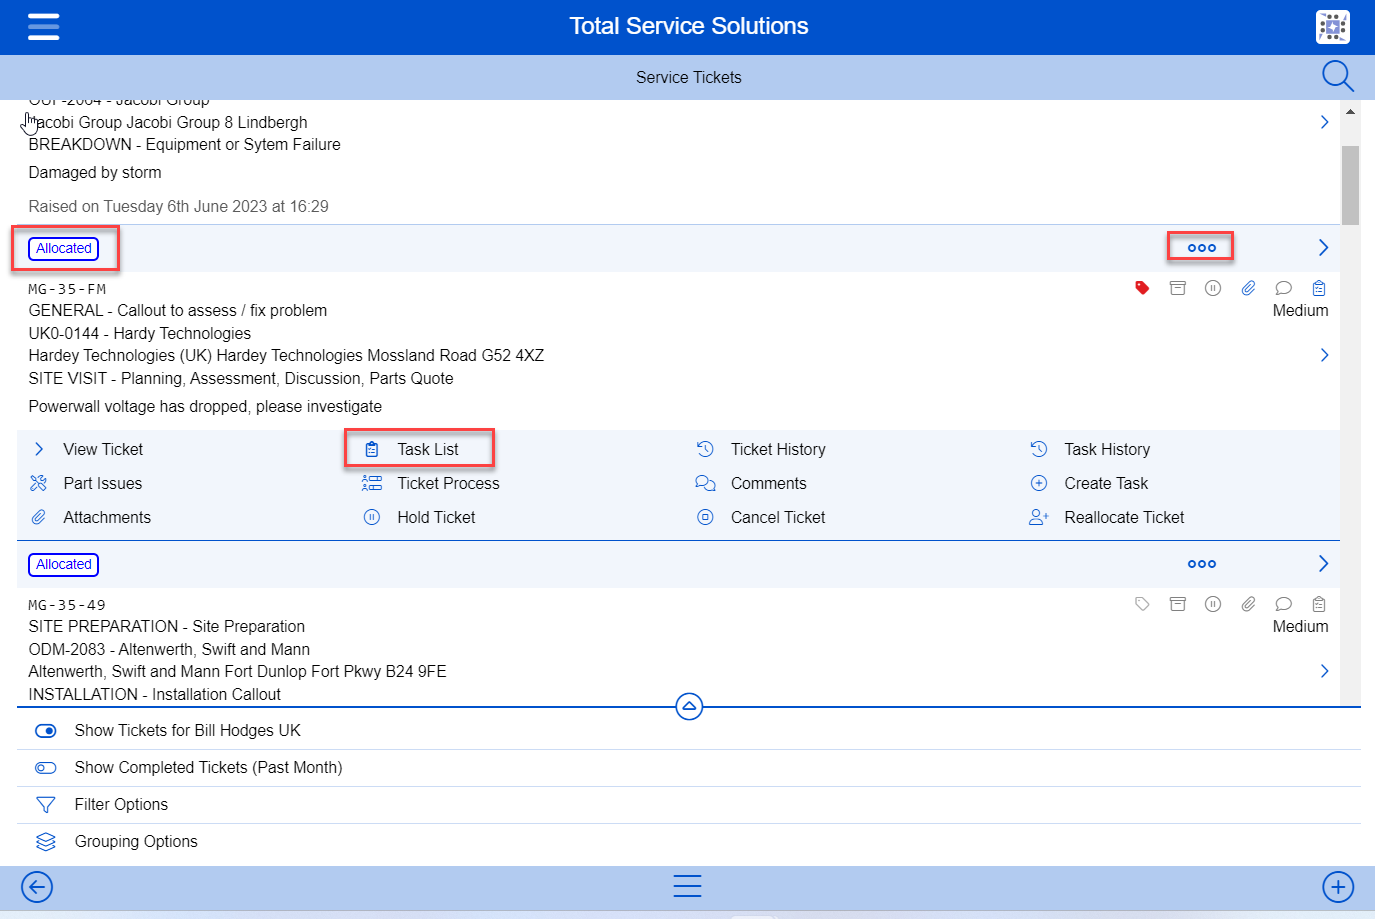Click 'UK0-0144 - Hardy Technologies' text
Screen dimensions: 1375x919
click(x=140, y=333)
